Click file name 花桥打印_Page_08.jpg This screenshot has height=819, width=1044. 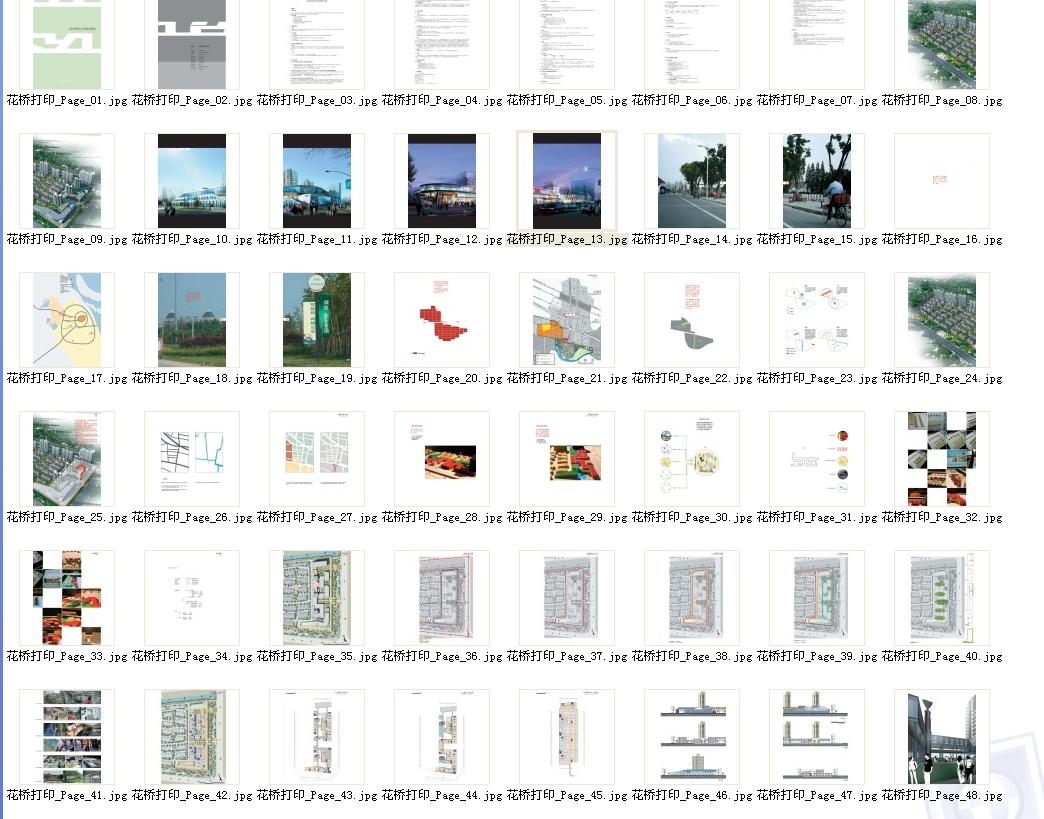[941, 101]
